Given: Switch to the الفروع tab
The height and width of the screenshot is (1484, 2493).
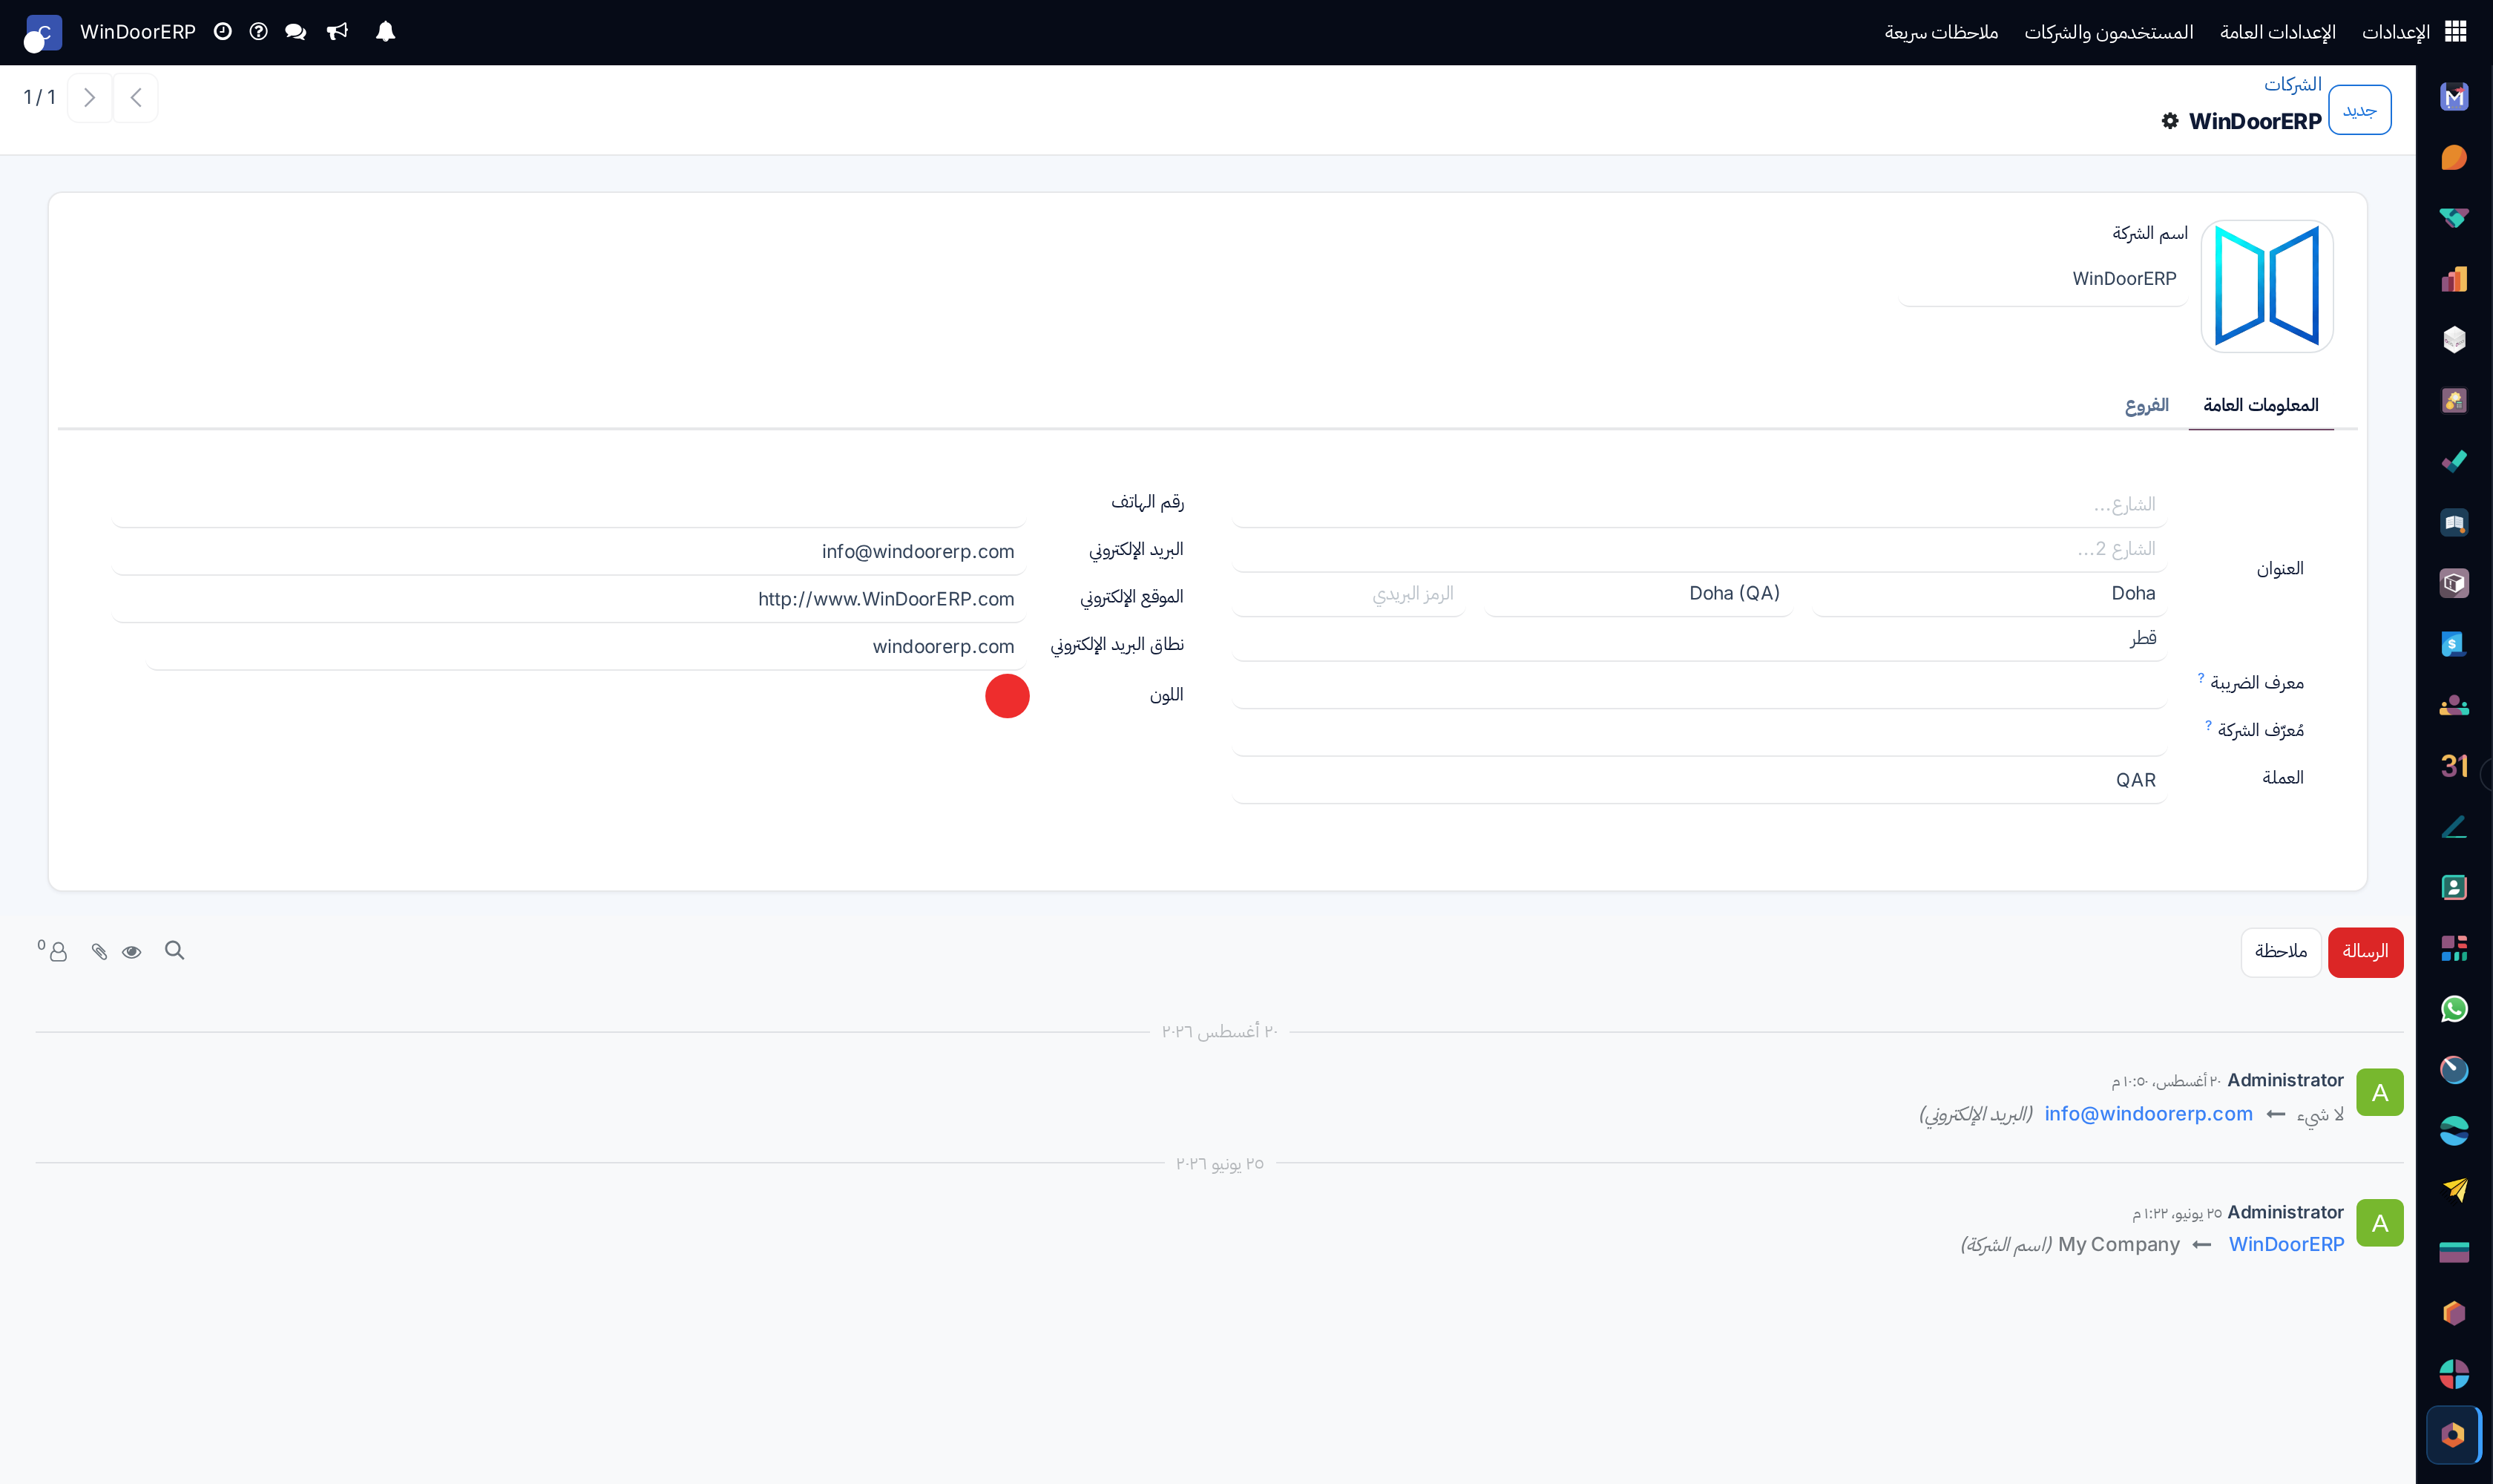Looking at the screenshot, I should [2146, 405].
